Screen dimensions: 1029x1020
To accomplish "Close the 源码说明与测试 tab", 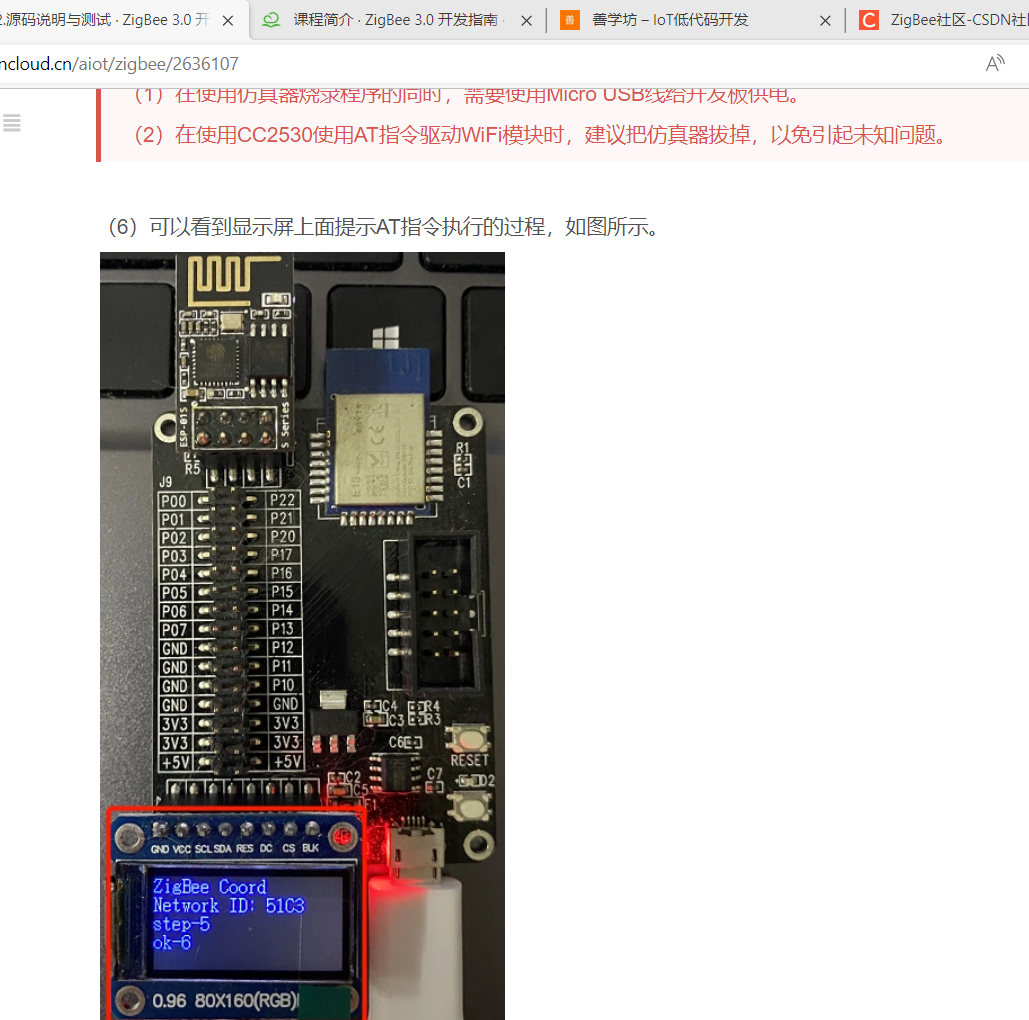I will pyautogui.click(x=228, y=21).
